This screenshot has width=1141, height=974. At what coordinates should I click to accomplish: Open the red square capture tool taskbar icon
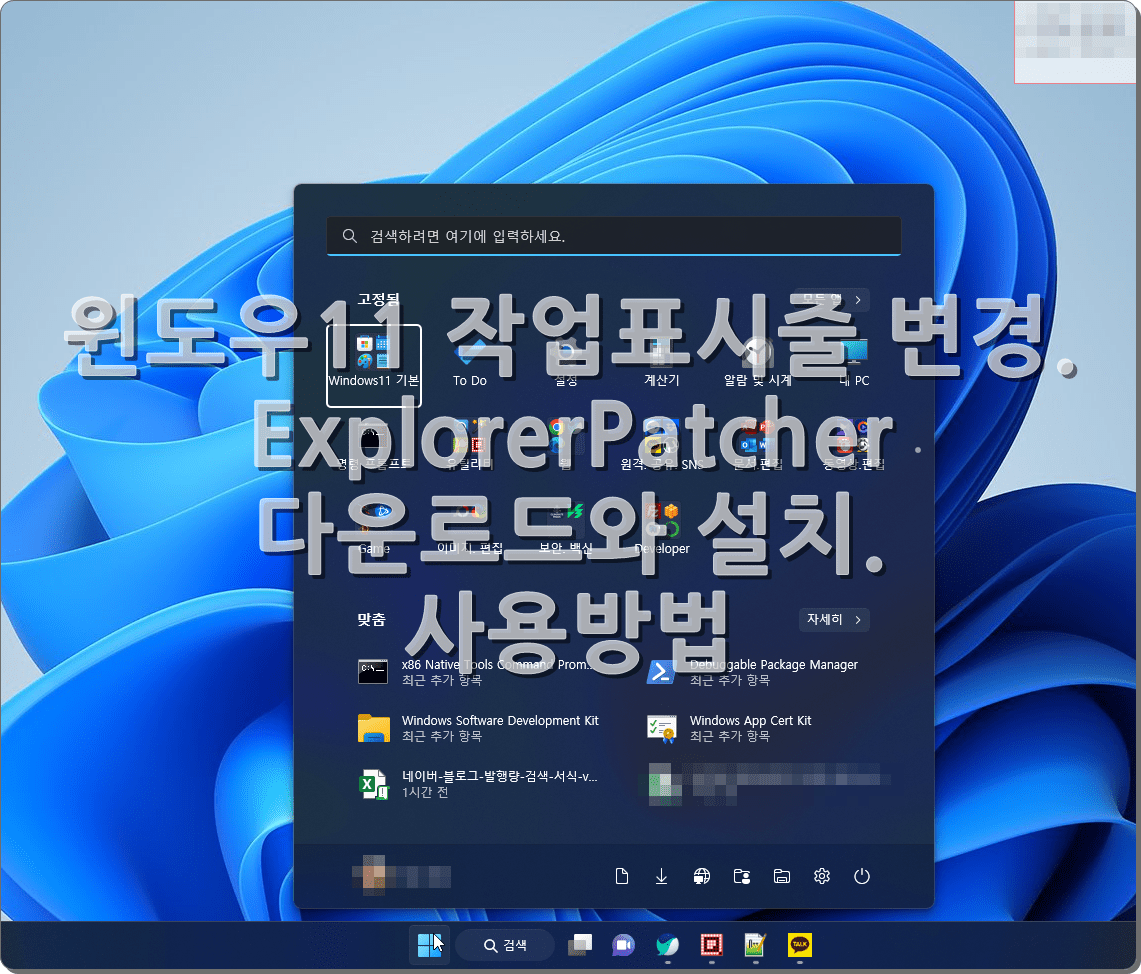711,945
